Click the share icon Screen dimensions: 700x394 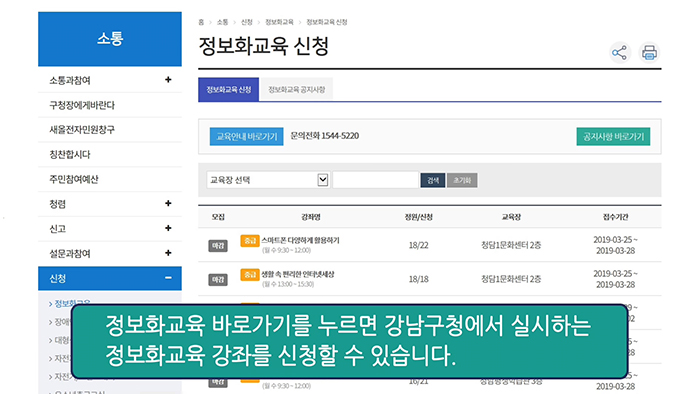620,53
